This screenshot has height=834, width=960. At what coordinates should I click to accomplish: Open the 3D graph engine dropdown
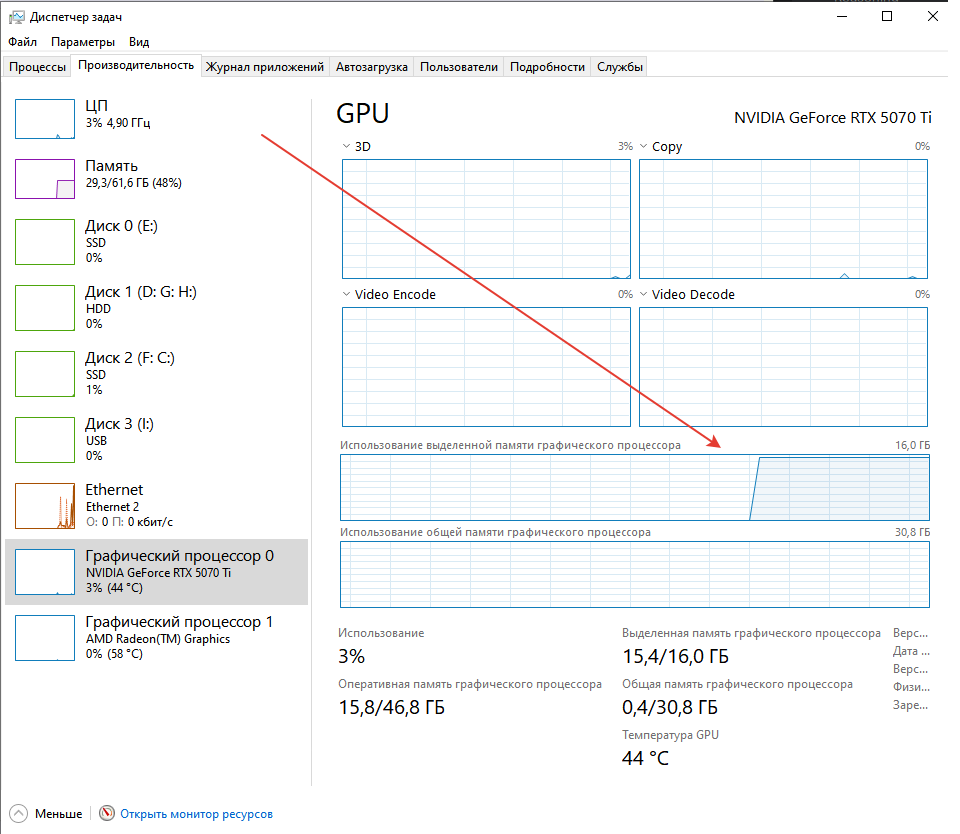click(x=346, y=146)
